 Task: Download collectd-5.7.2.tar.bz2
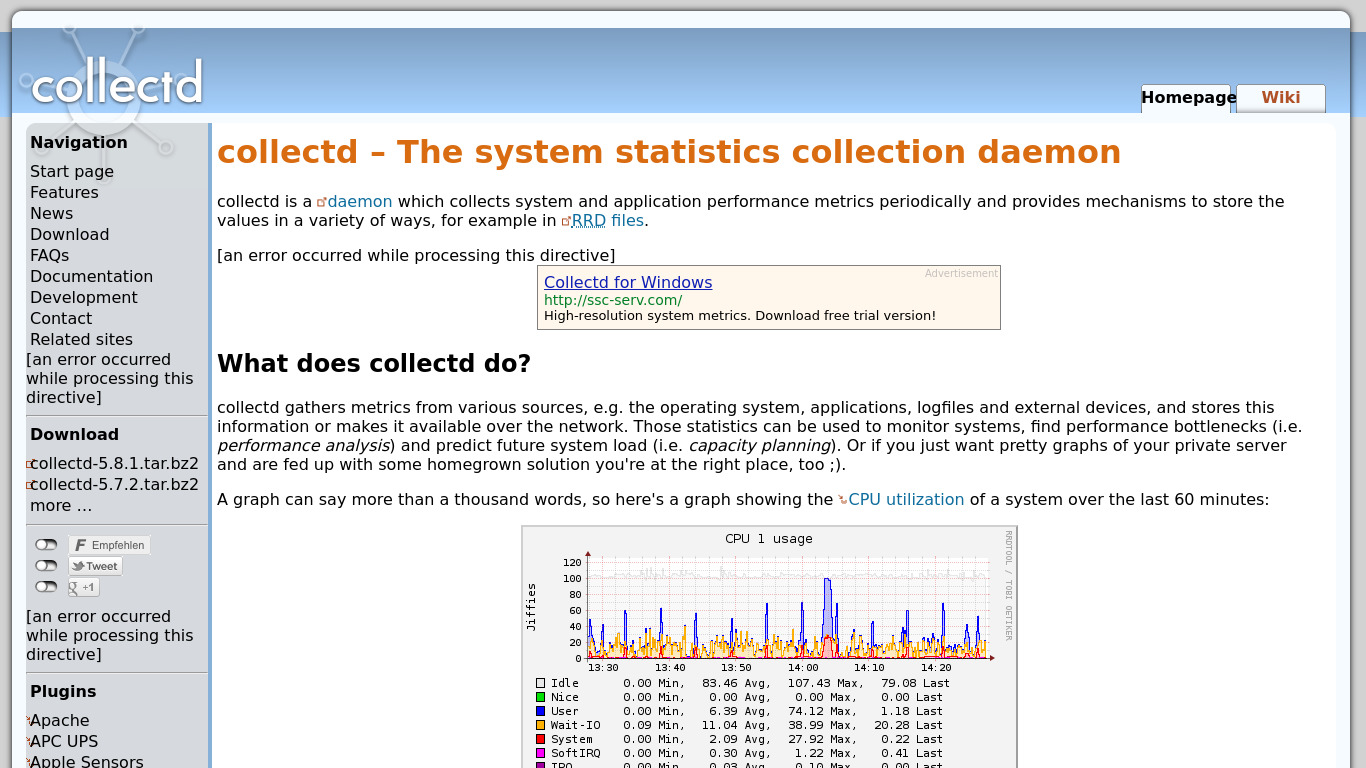pos(114,484)
